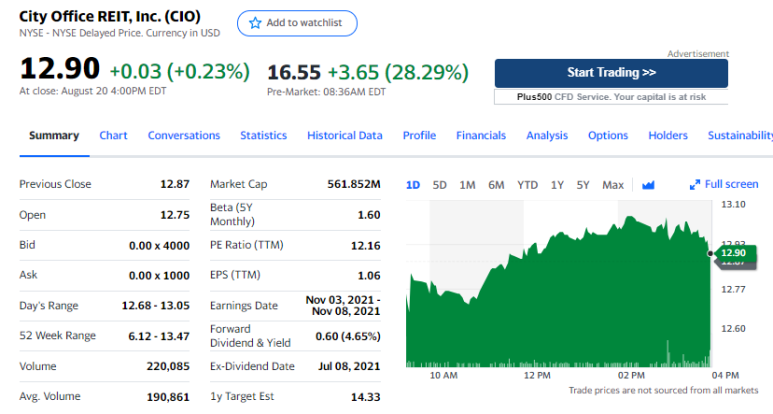773x414 pixels.
Task: Click the City Office REIT, Inc. (CIO) heading
Action: point(110,16)
